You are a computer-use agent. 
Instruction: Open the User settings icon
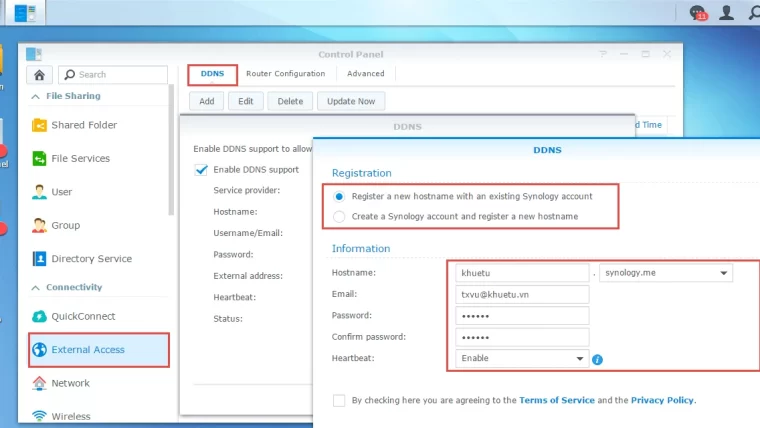(39, 192)
